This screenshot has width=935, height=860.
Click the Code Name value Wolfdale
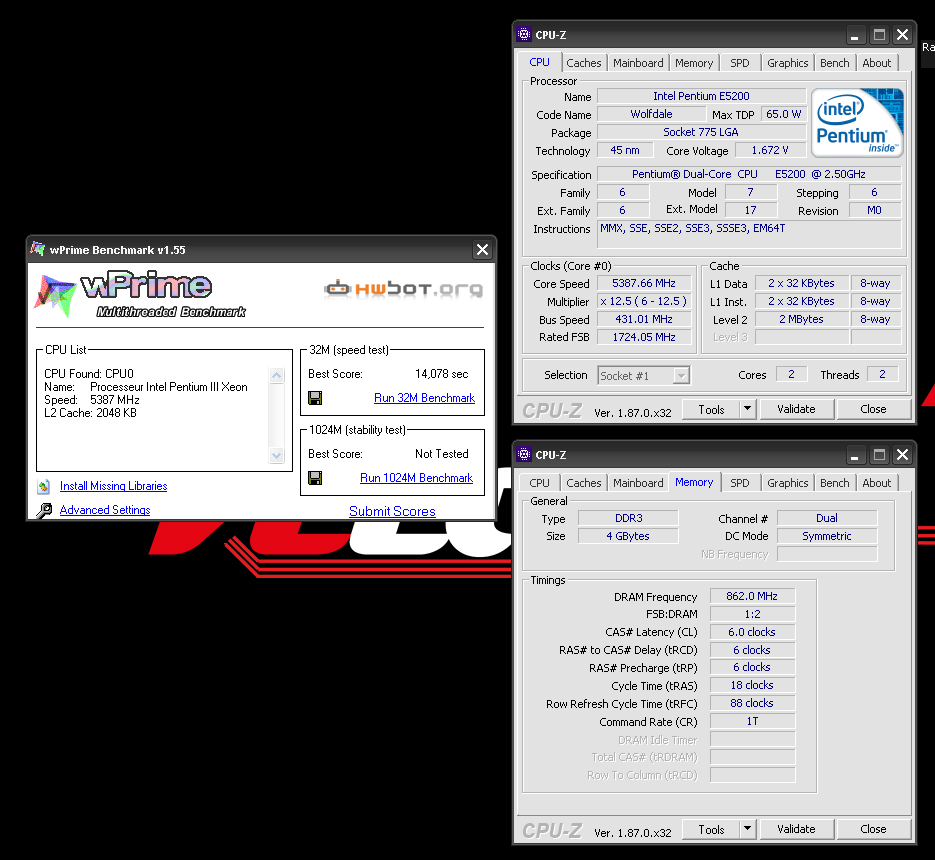[x=651, y=114]
